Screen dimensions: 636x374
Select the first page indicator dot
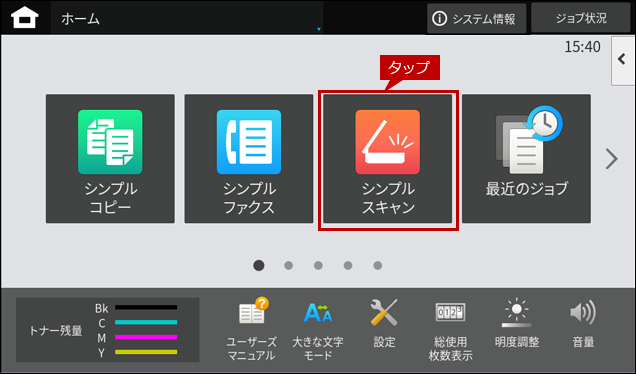click(x=259, y=265)
